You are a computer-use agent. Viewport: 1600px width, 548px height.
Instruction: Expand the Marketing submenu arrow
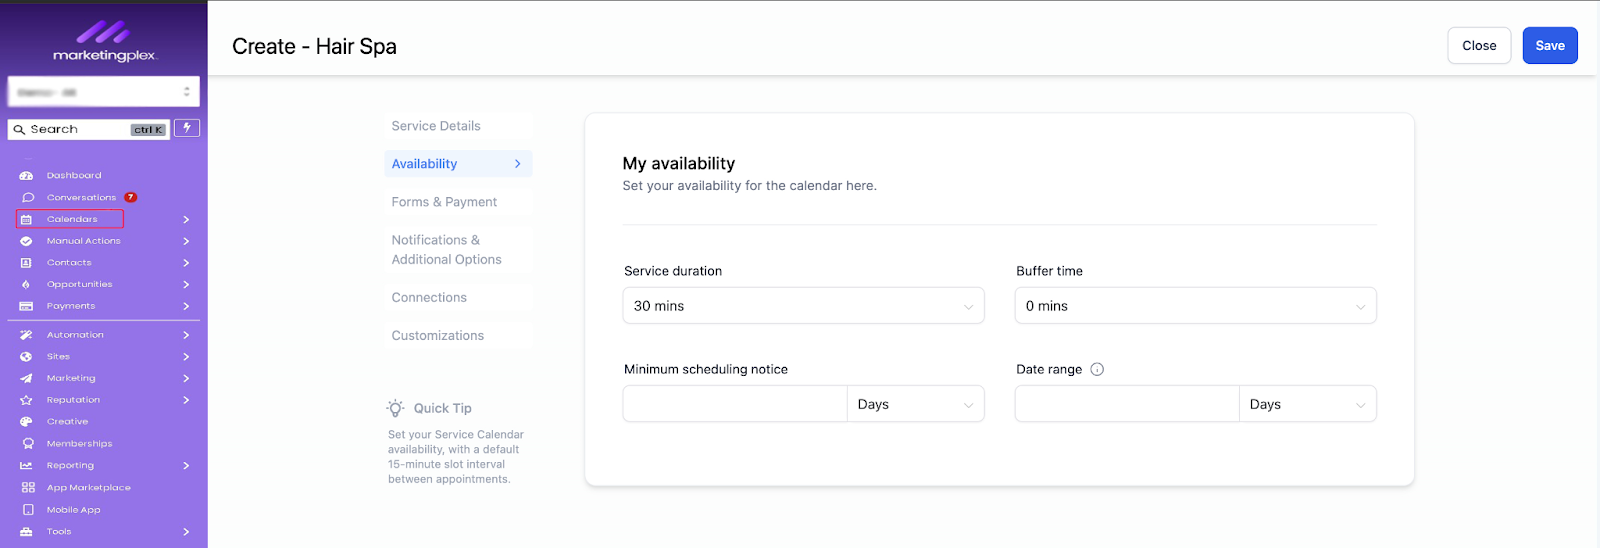(186, 379)
